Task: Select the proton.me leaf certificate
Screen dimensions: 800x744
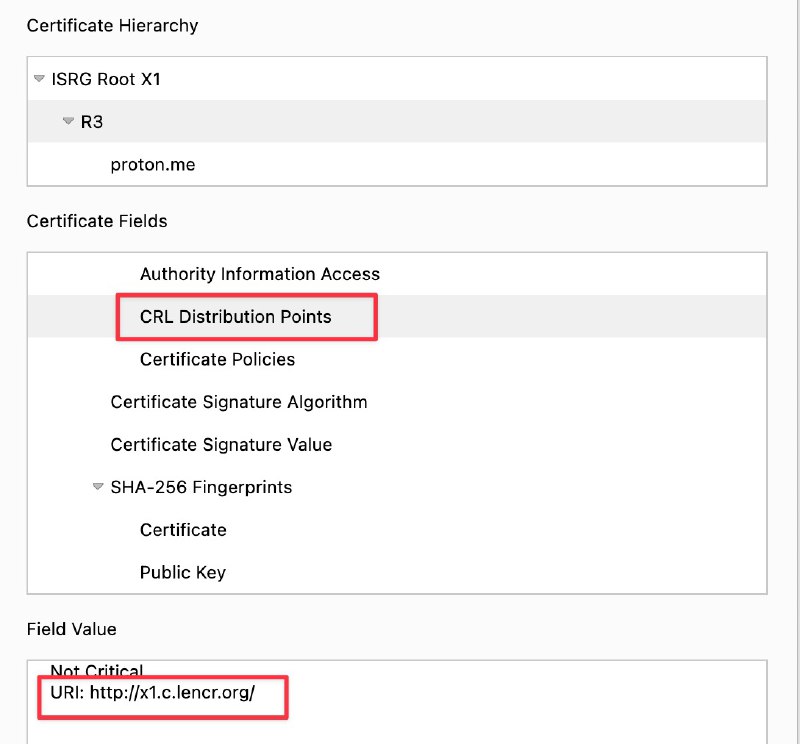Action: click(x=152, y=164)
